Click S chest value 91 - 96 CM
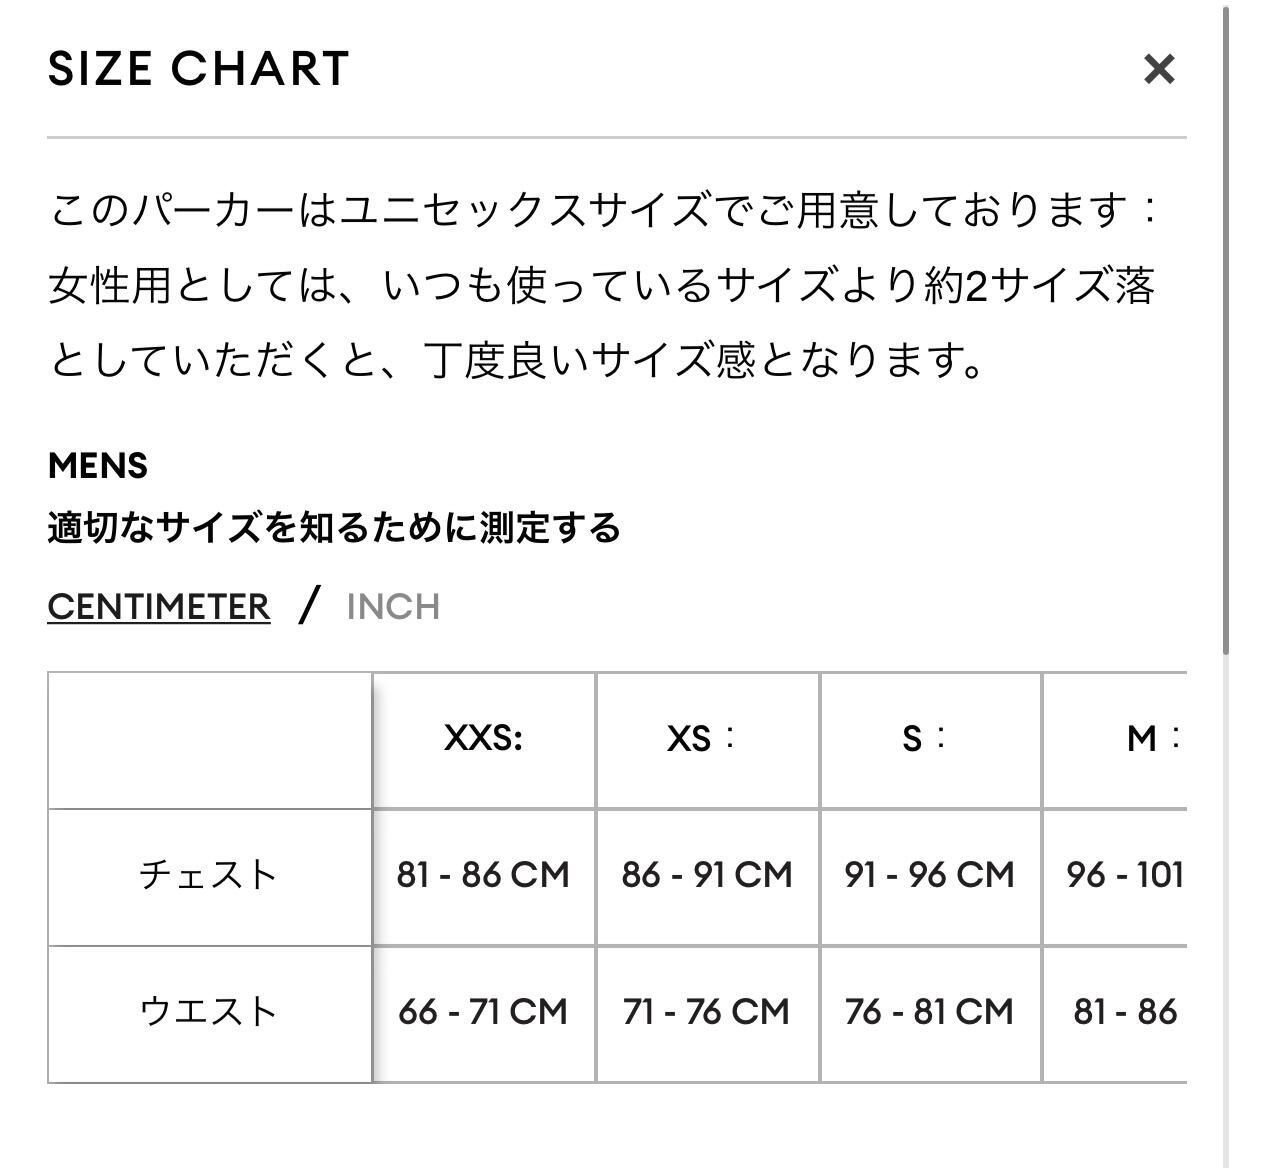The image size is (1282, 1168). pyautogui.click(x=929, y=875)
